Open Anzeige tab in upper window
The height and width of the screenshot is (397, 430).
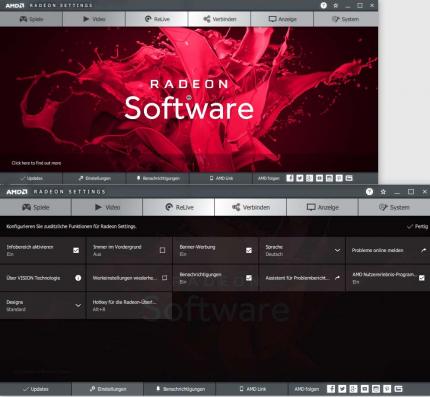click(x=282, y=19)
